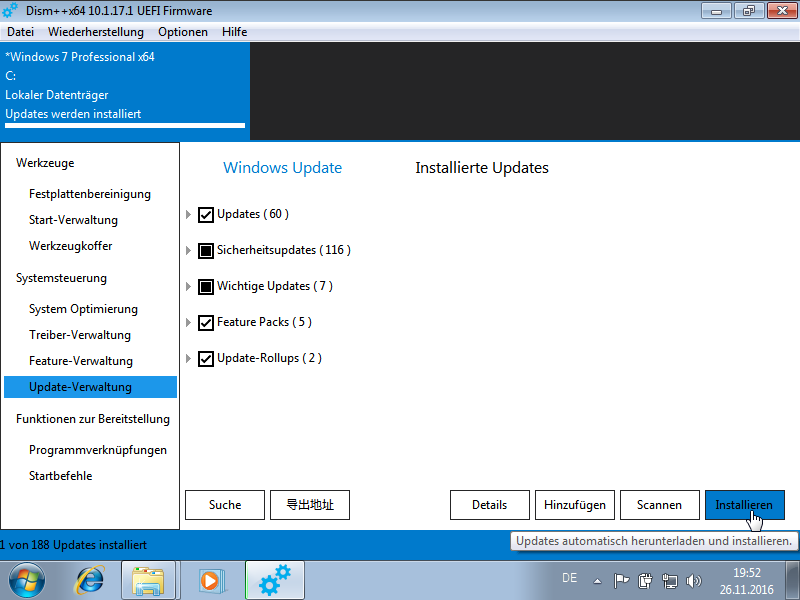Select the Windows 7 Professional x64 image tile
800x600 pixels.
pyautogui.click(x=125, y=91)
